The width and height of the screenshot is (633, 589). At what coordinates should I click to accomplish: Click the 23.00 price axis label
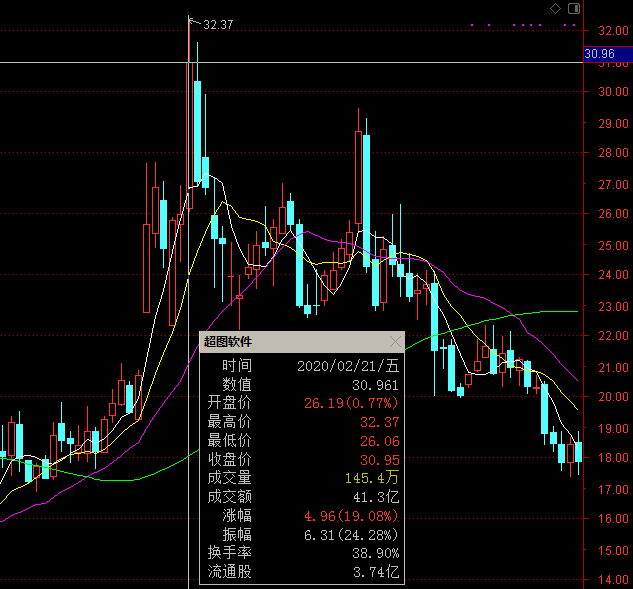pyautogui.click(x=613, y=306)
